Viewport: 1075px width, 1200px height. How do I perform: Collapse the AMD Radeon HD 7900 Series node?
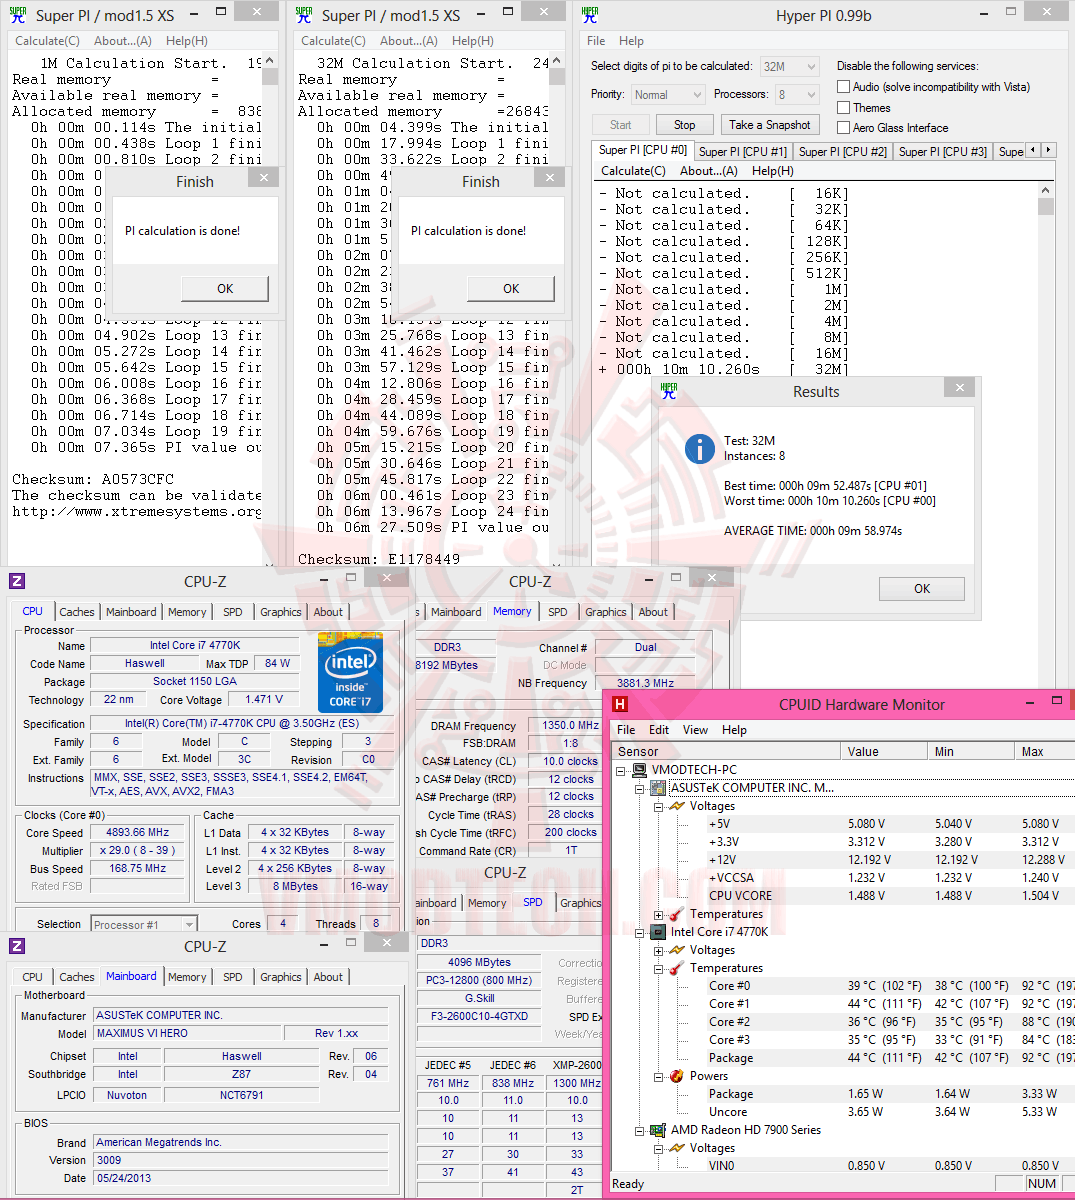pyautogui.click(x=640, y=1130)
